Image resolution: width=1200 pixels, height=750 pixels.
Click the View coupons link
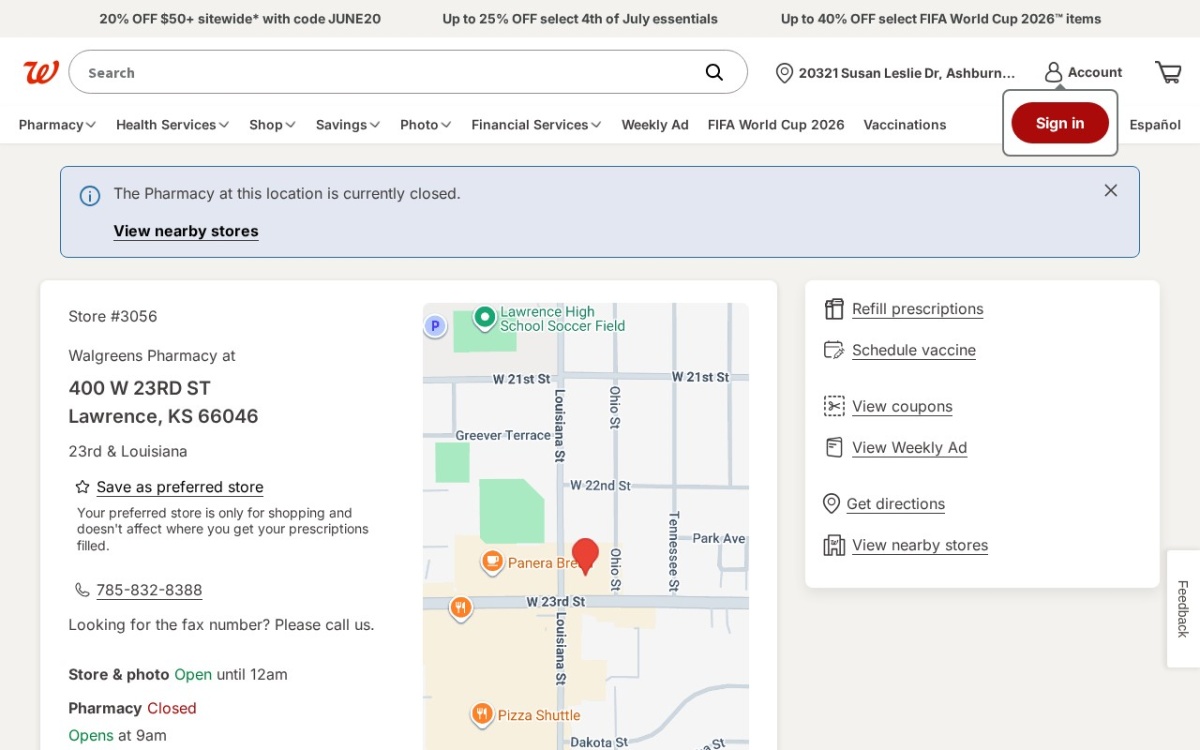[x=902, y=406]
